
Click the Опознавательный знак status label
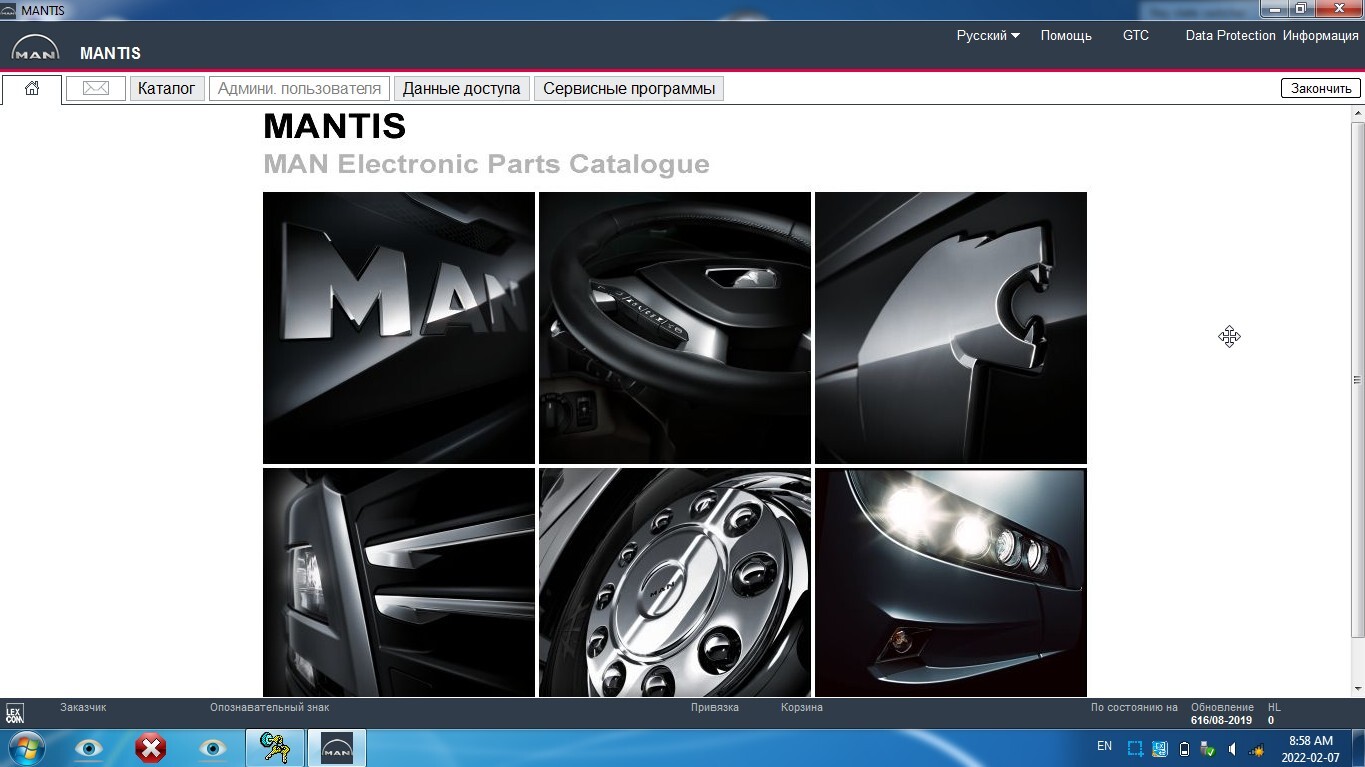(x=269, y=707)
